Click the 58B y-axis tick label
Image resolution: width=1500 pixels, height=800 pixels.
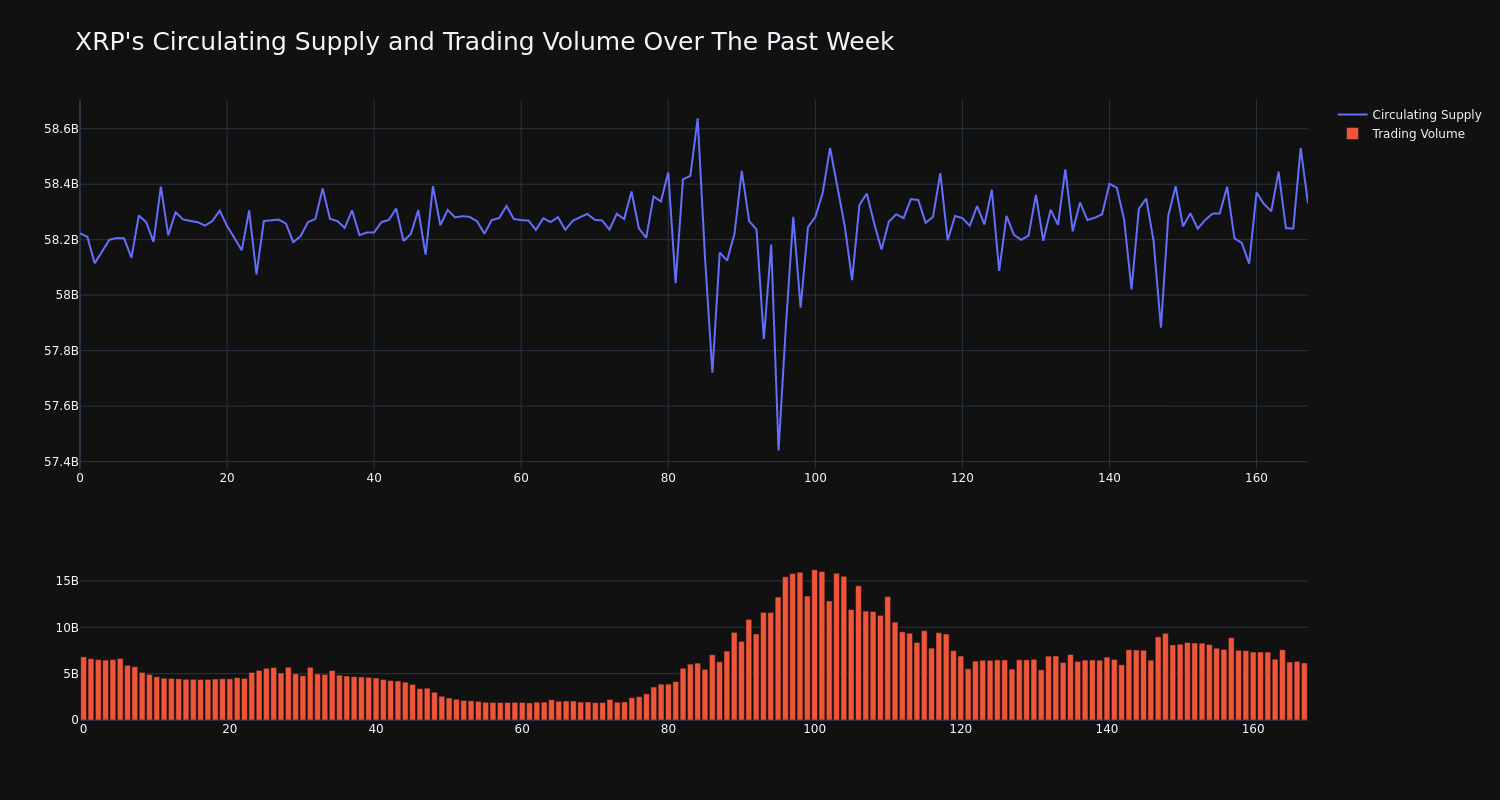pos(67,295)
